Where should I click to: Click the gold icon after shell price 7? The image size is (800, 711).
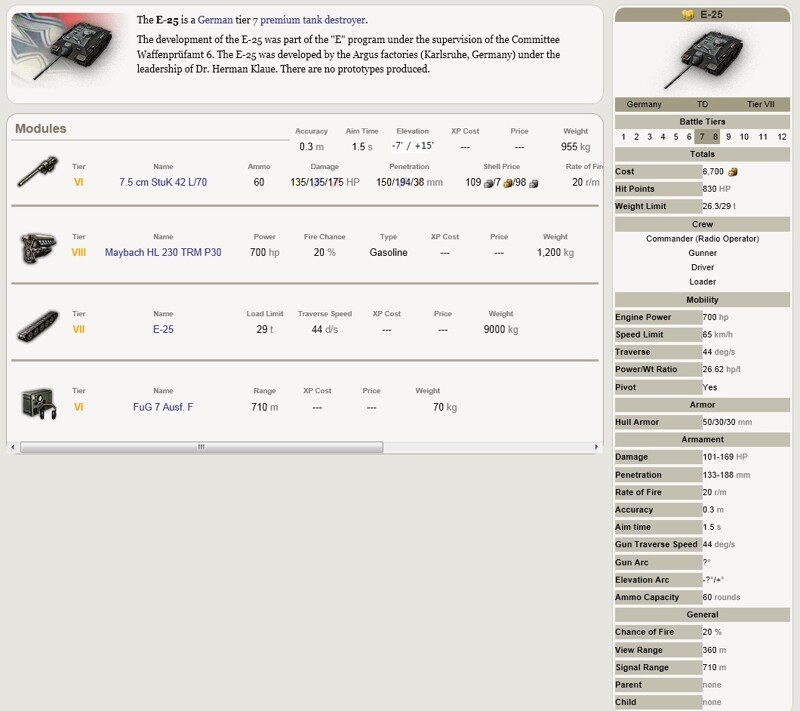(508, 183)
